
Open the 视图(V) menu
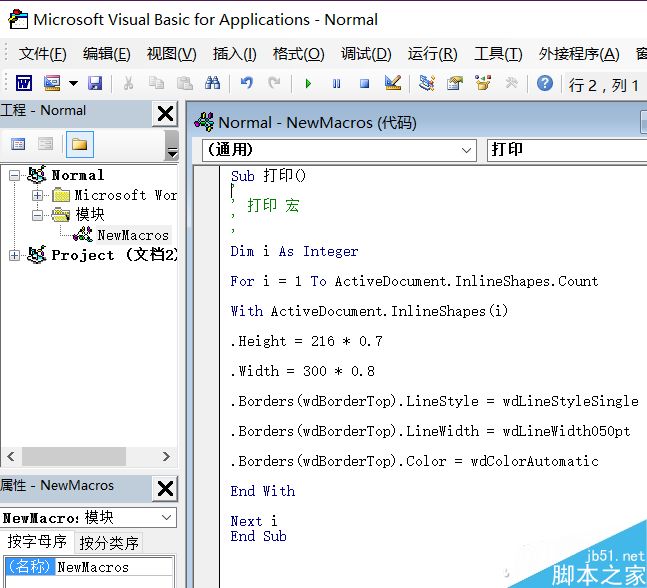pos(171,54)
